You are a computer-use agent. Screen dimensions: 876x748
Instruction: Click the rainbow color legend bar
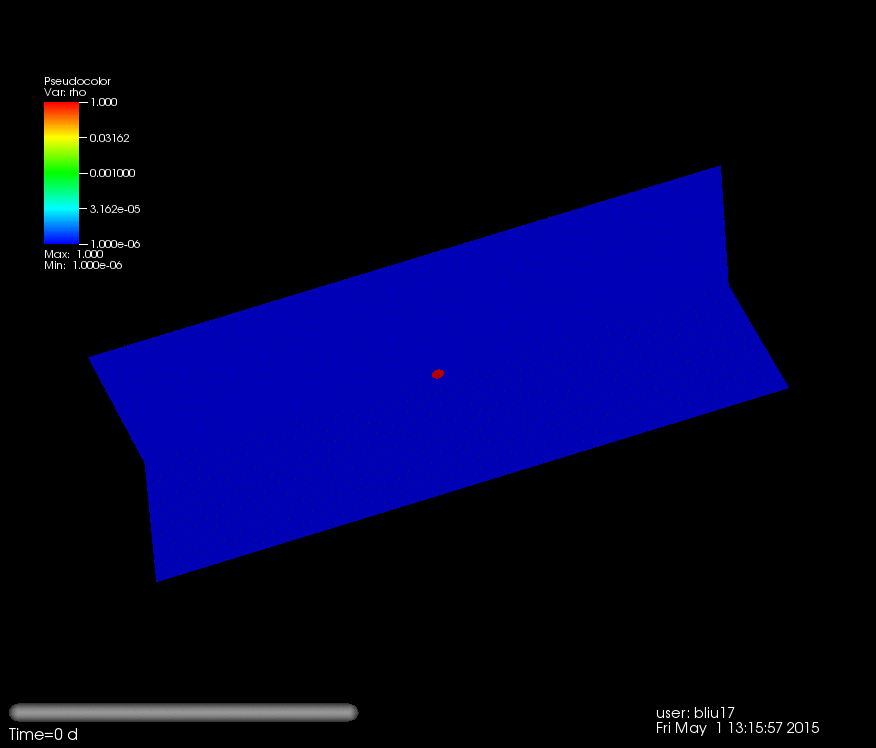pos(61,173)
